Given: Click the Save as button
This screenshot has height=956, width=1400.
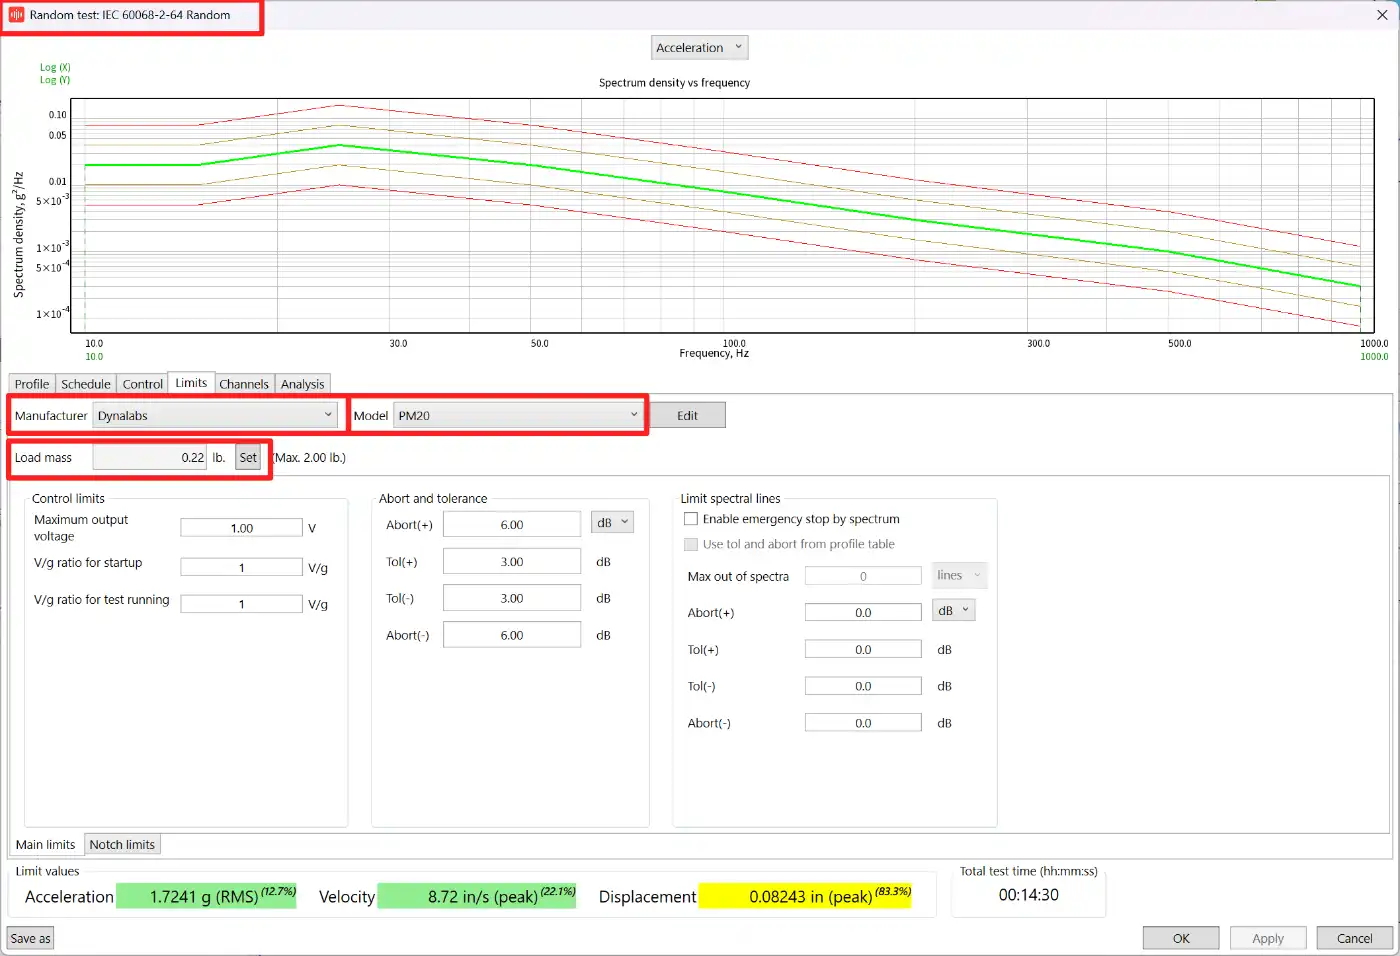Looking at the screenshot, I should [x=30, y=939].
